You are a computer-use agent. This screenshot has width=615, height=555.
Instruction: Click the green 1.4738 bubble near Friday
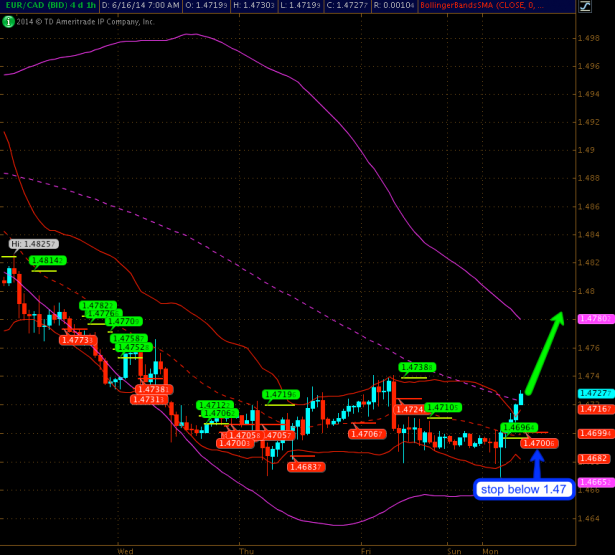click(416, 367)
